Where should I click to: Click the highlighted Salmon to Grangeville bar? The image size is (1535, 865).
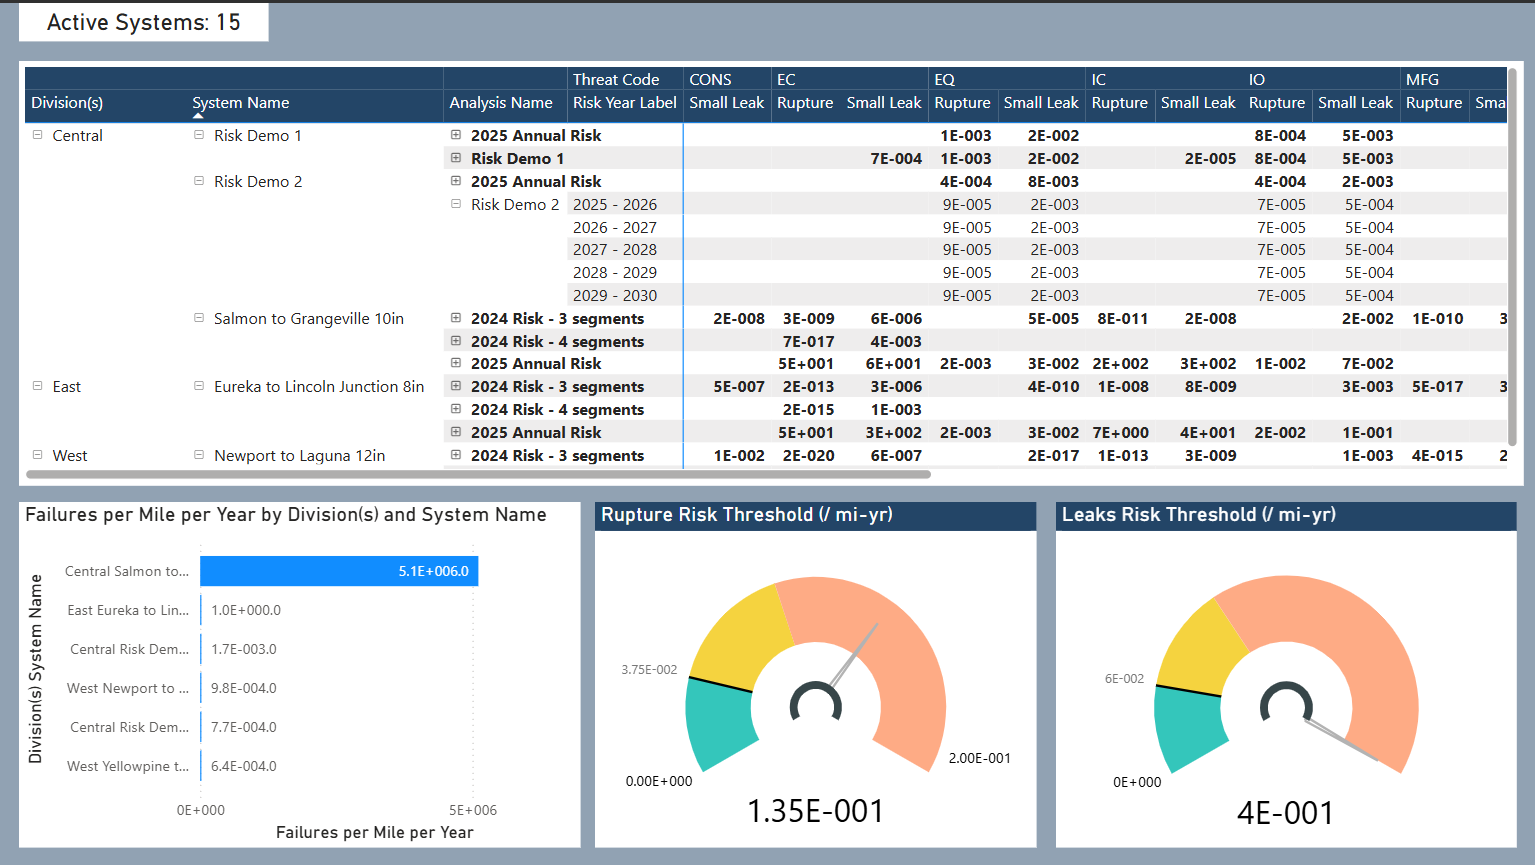coord(339,571)
